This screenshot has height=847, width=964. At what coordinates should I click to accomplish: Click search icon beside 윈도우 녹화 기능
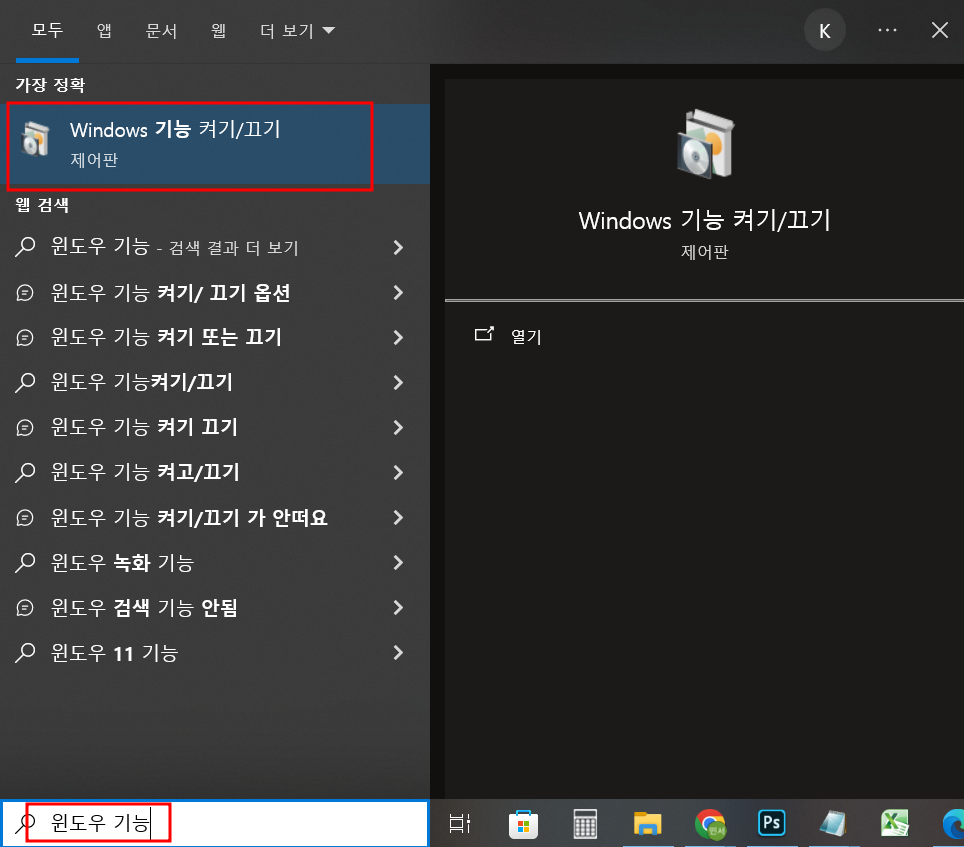coord(25,562)
